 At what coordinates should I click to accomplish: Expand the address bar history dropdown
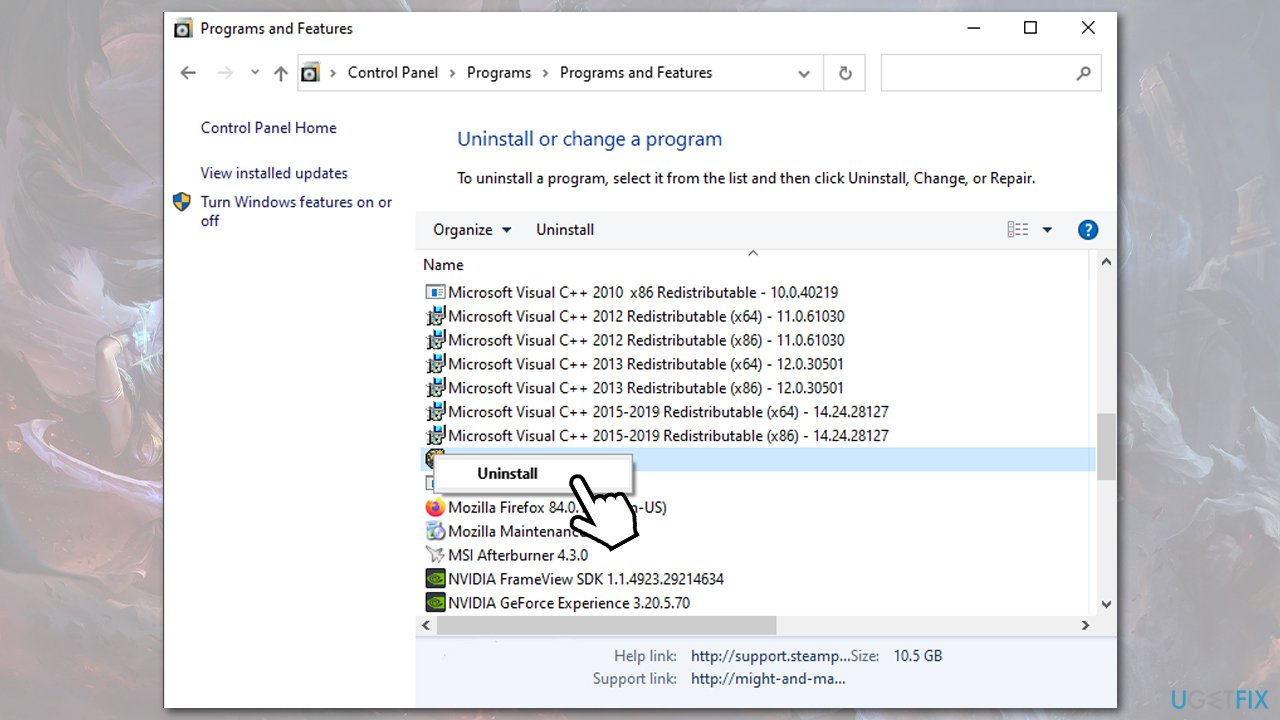(x=804, y=72)
